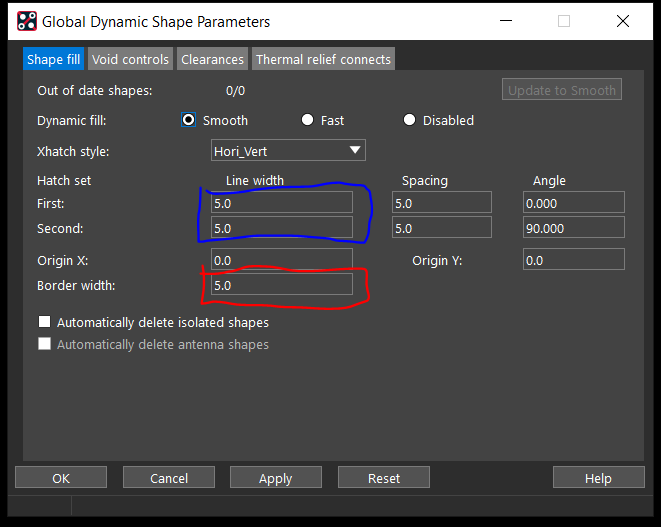This screenshot has width=661, height=527.
Task: Enable Automatically delete isolated shapes
Action: (x=45, y=322)
